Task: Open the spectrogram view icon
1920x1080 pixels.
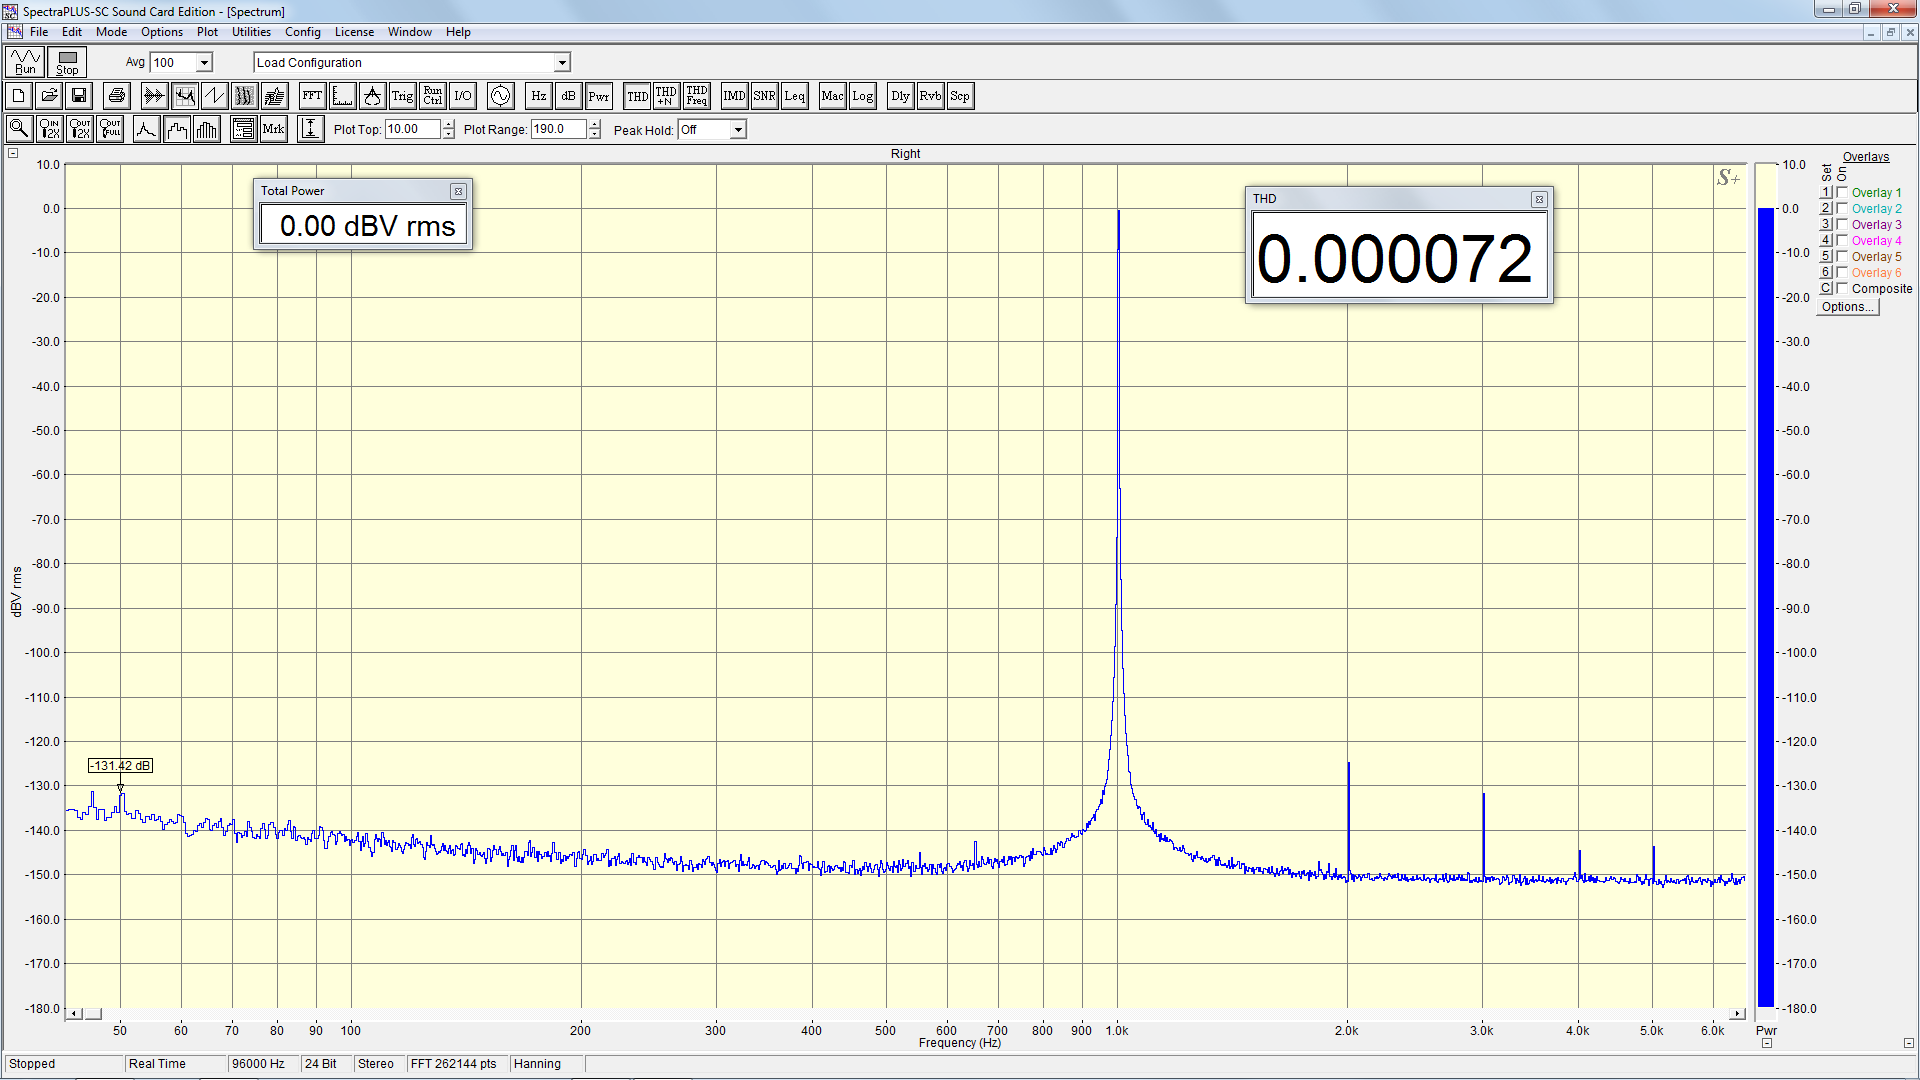Action: tap(244, 96)
